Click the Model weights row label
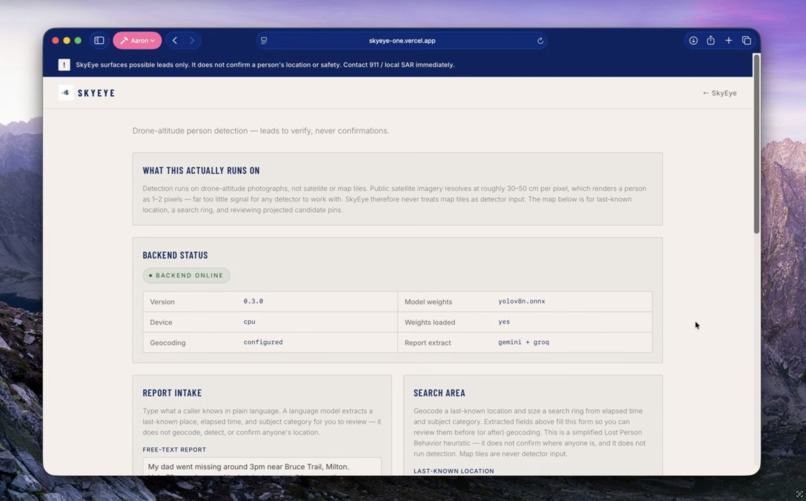This screenshot has width=806, height=501. pyautogui.click(x=428, y=302)
